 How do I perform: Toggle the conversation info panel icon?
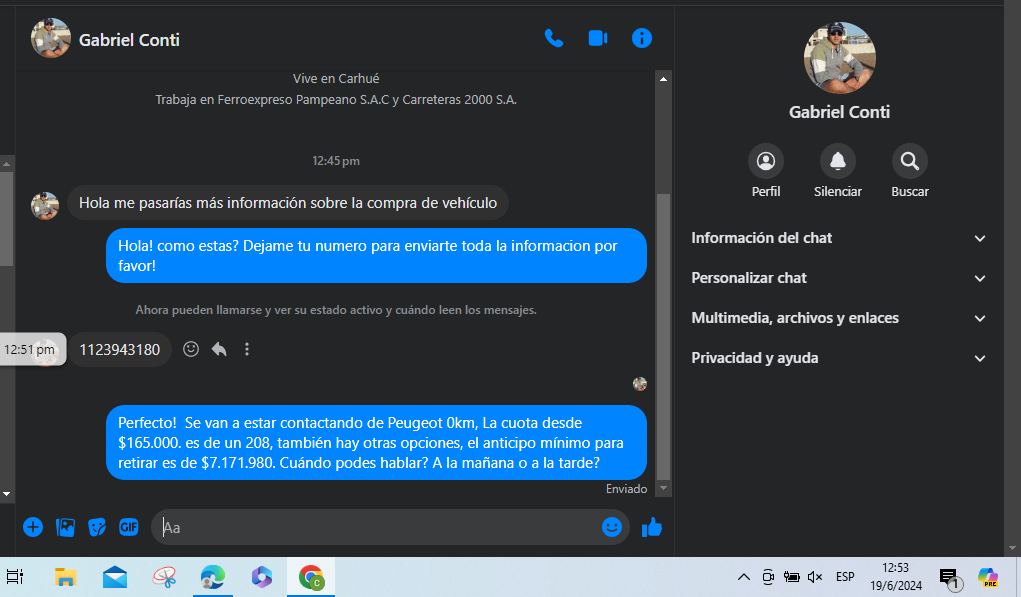[x=642, y=38]
